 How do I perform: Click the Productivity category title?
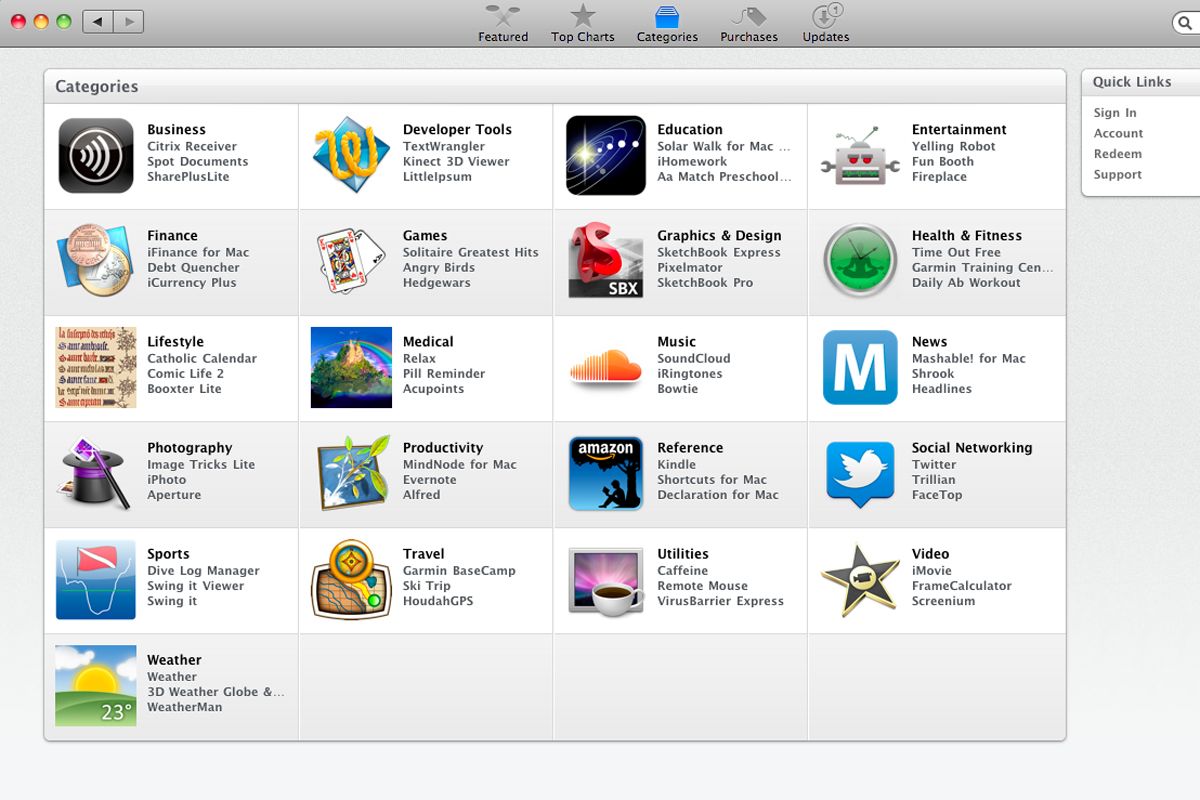(443, 448)
